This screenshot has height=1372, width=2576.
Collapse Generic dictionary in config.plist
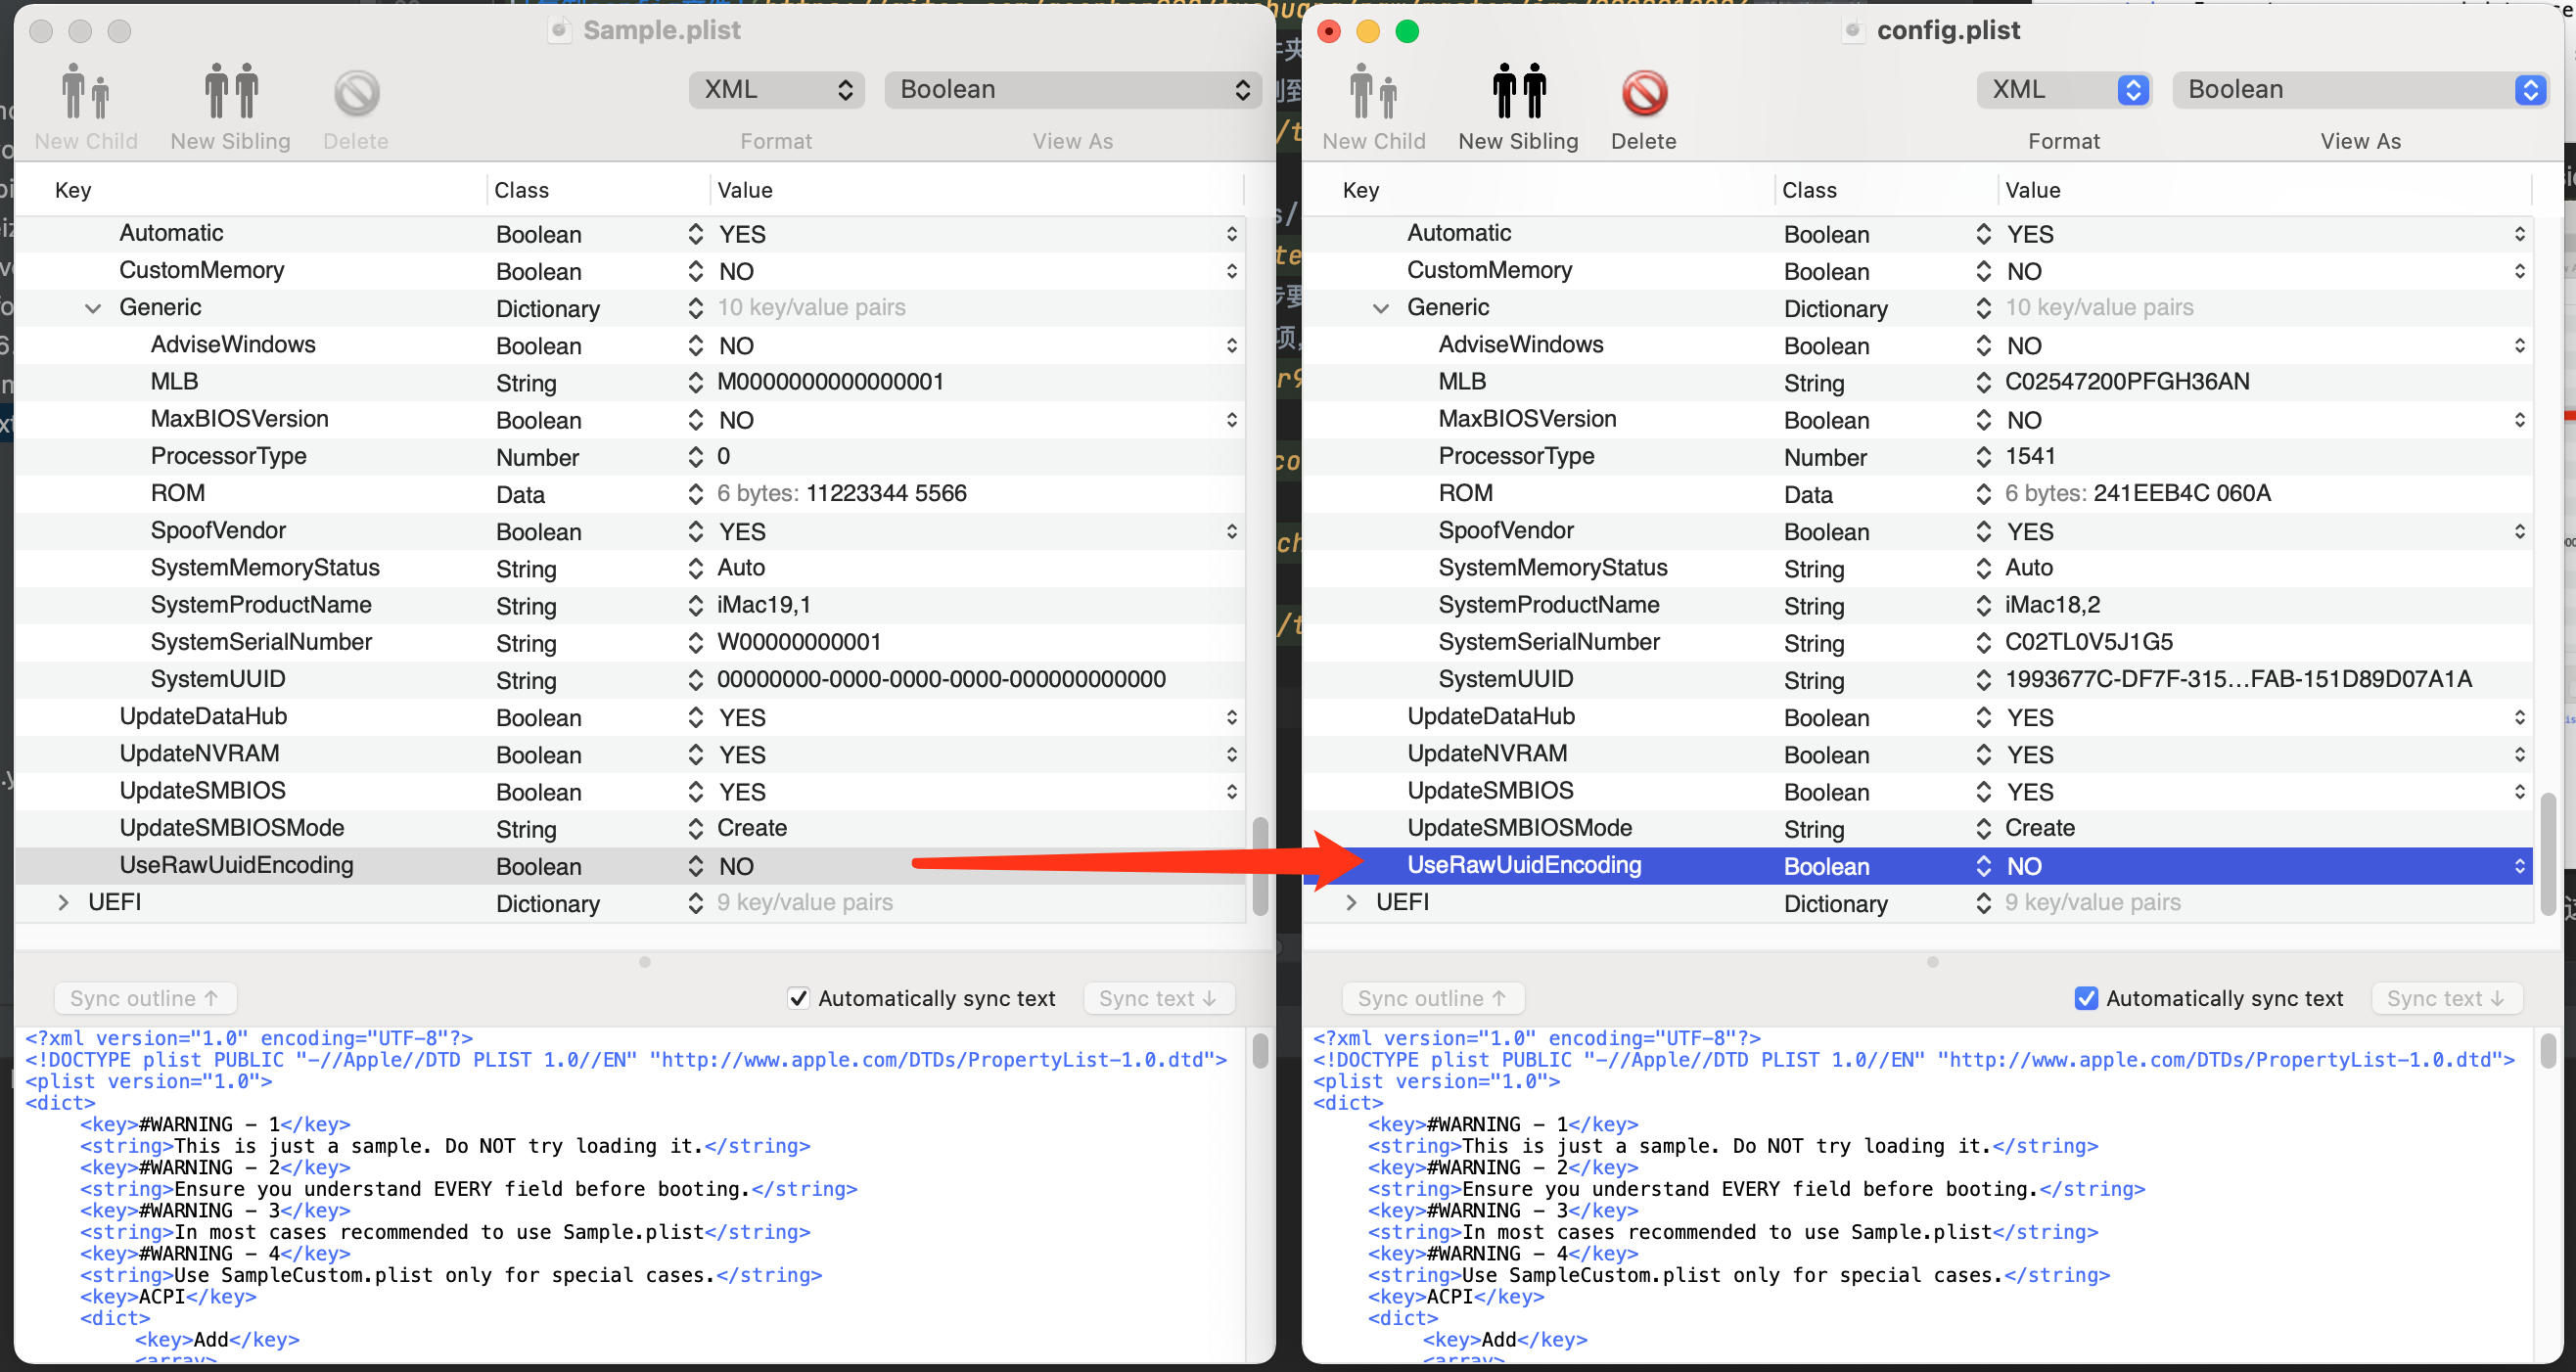click(1381, 308)
